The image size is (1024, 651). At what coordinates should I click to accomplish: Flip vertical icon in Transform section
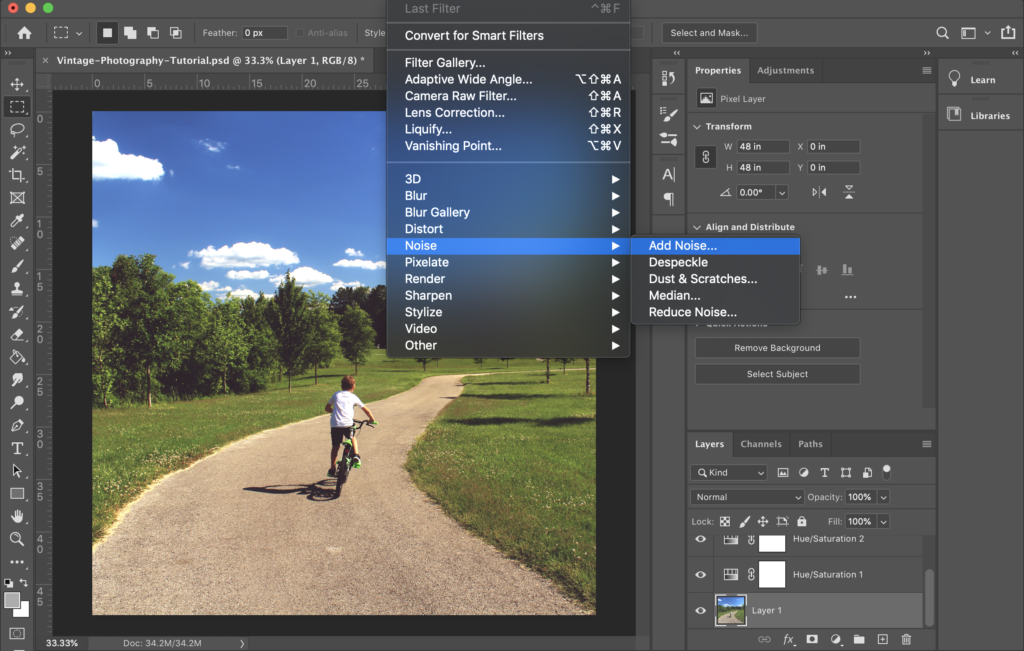point(848,192)
